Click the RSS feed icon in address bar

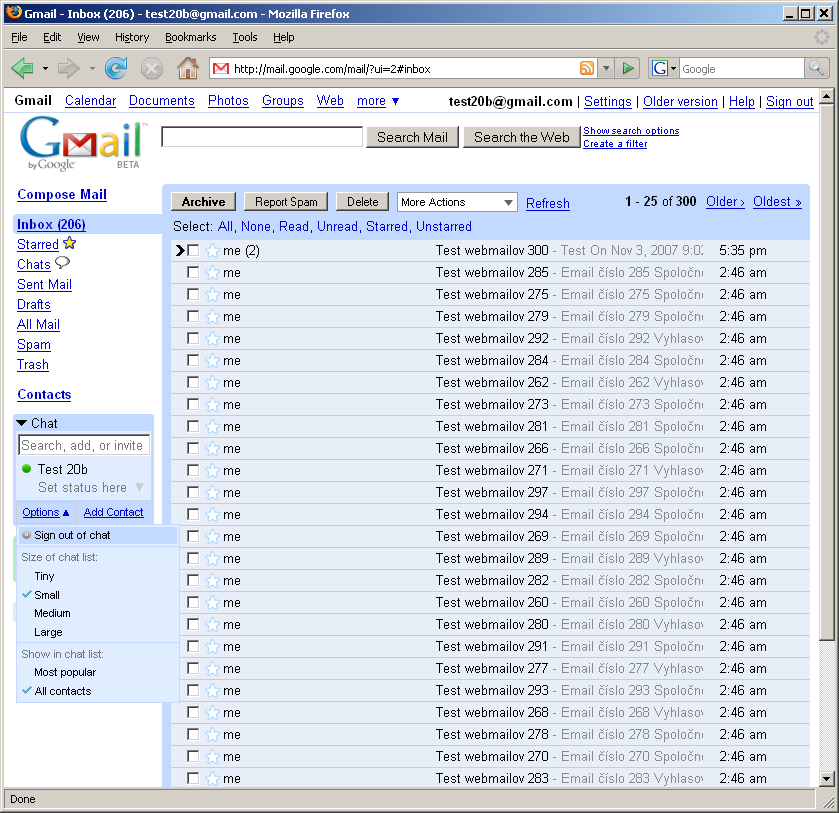point(587,68)
